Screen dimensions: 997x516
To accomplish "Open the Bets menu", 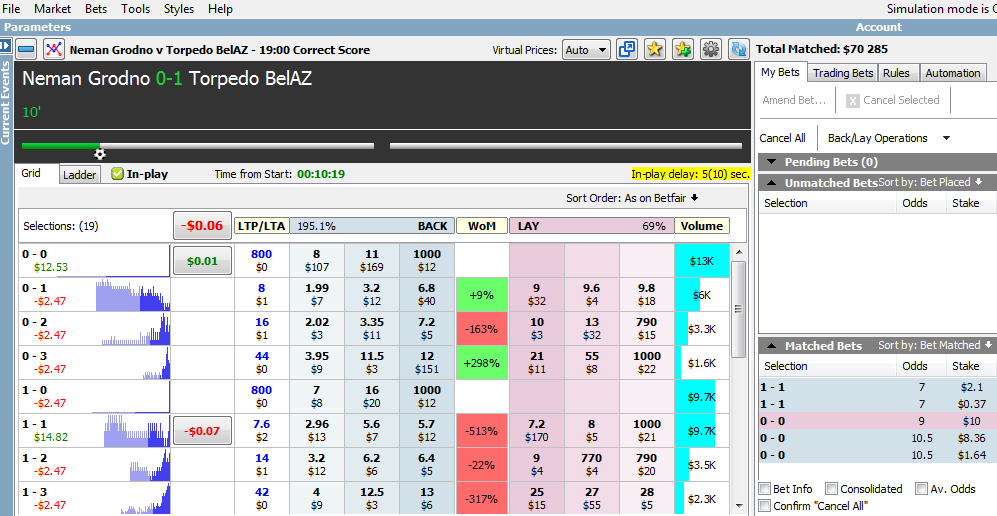I will [x=95, y=9].
